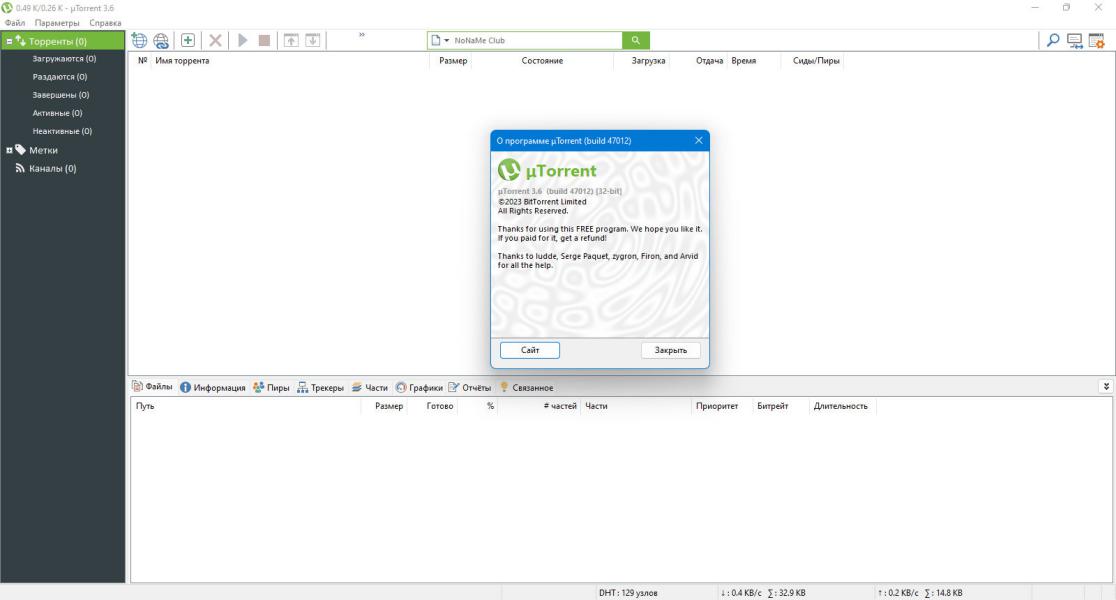Click the Create new torrent plus icon
Screen dimensions: 1116x600
tap(188, 41)
